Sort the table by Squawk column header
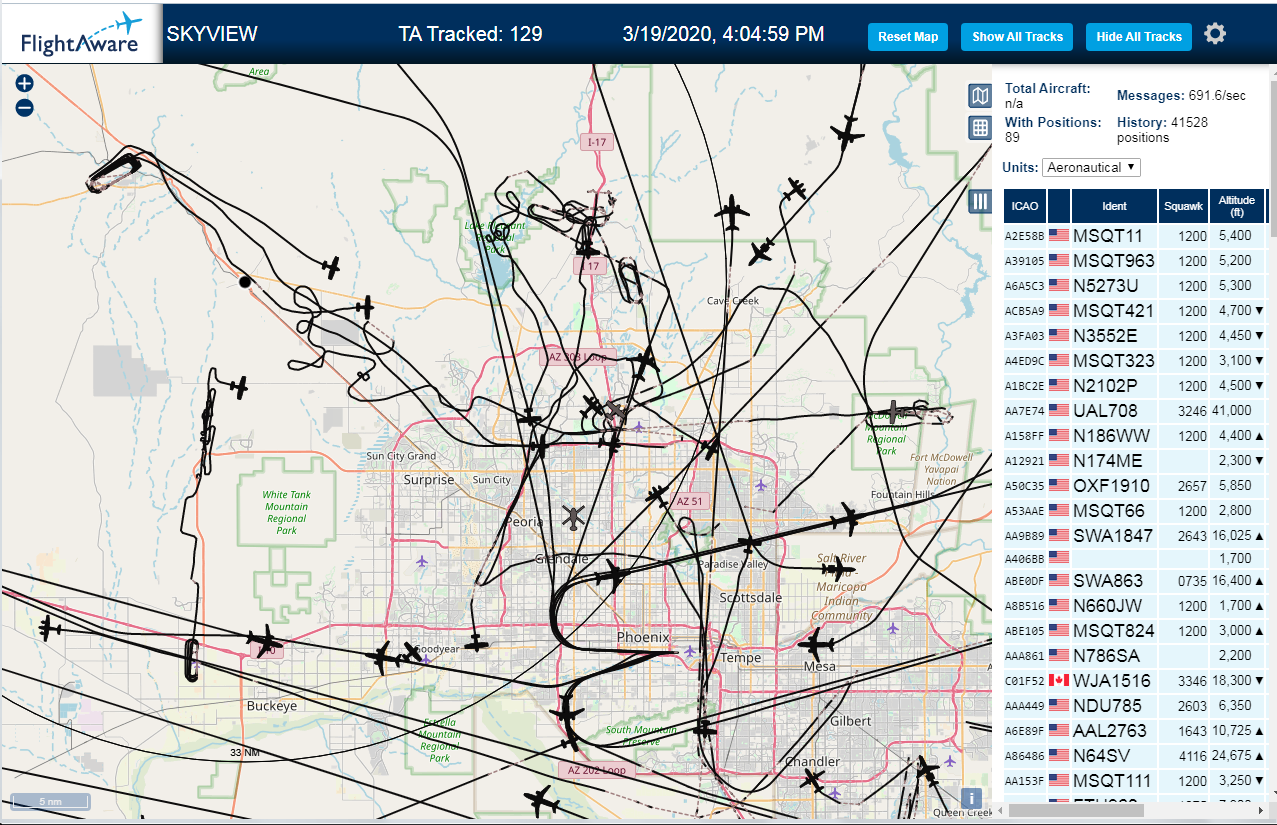The width and height of the screenshot is (1277, 825). 1183,206
